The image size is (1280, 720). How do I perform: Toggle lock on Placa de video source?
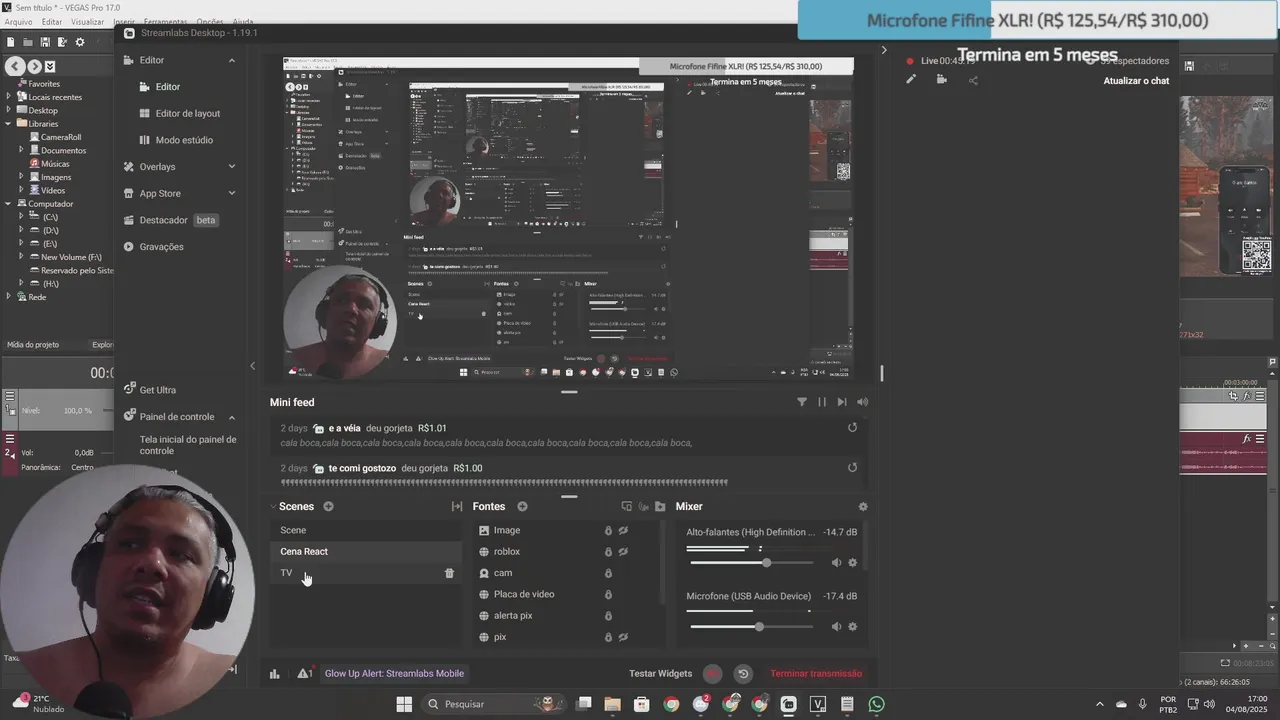pyautogui.click(x=608, y=594)
